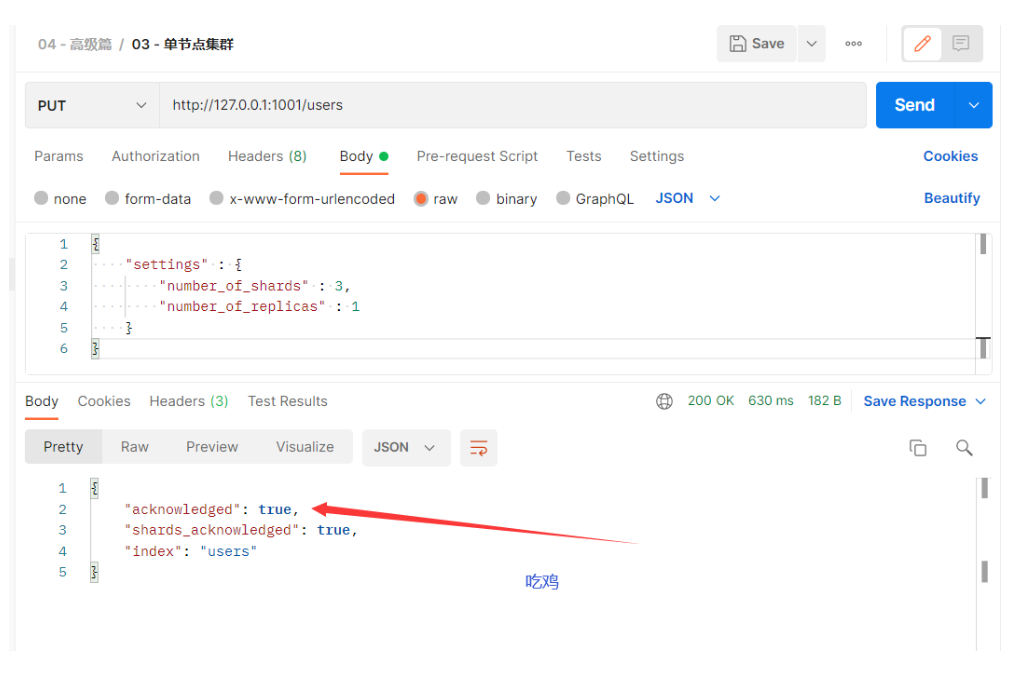
Task: Click the three-dot more options icon
Action: click(853, 44)
